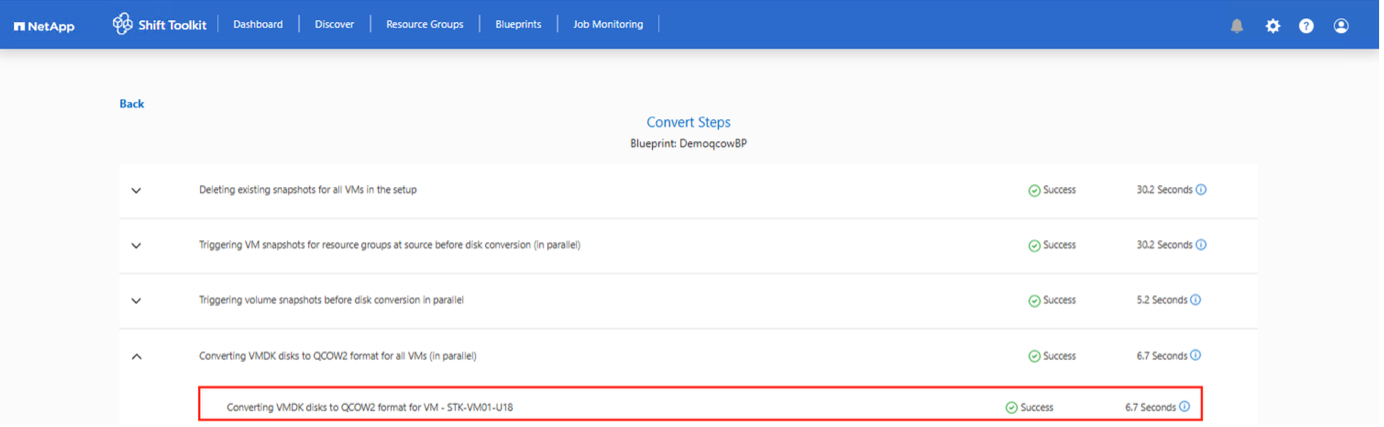Click the NetApp logo
The image size is (1384, 427).
point(47,25)
